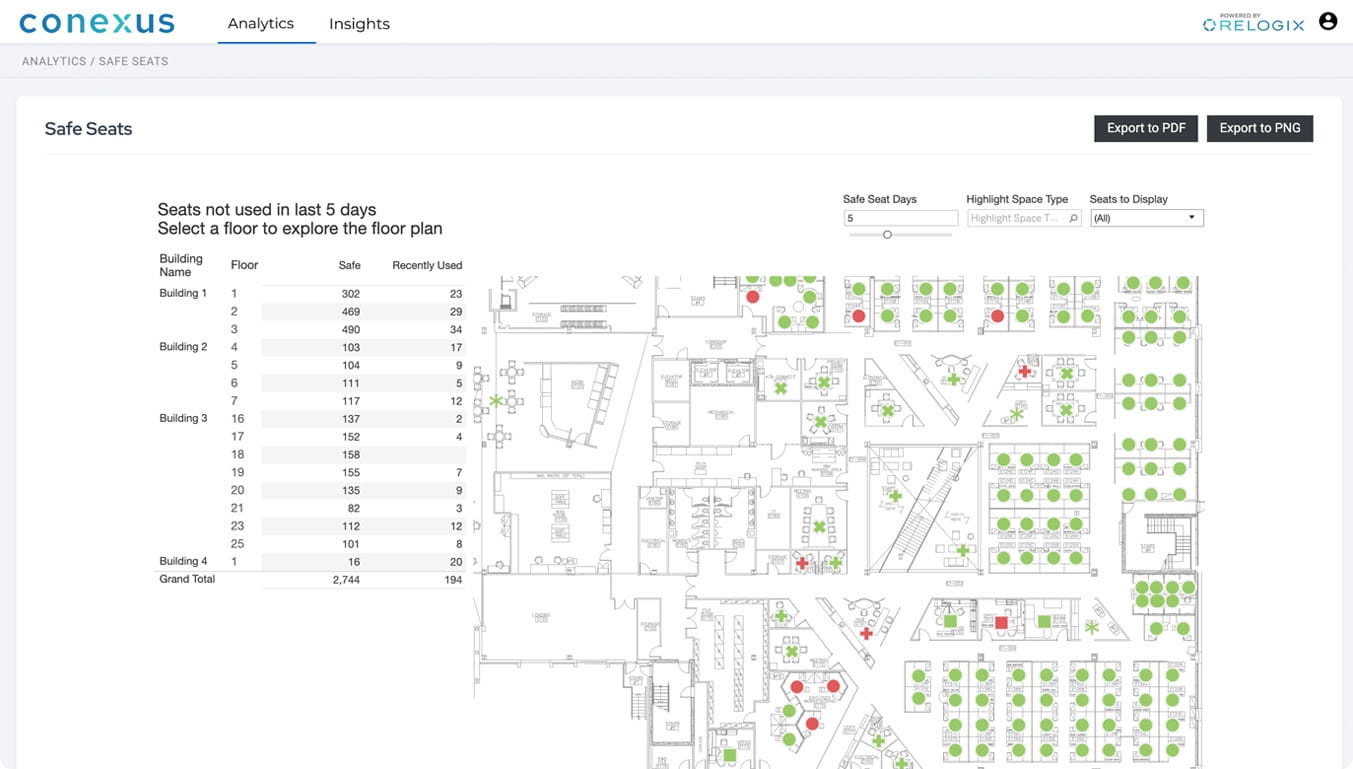Viewport: 1353px width, 769px height.
Task: Click the Conexus logo
Action: (x=97, y=23)
